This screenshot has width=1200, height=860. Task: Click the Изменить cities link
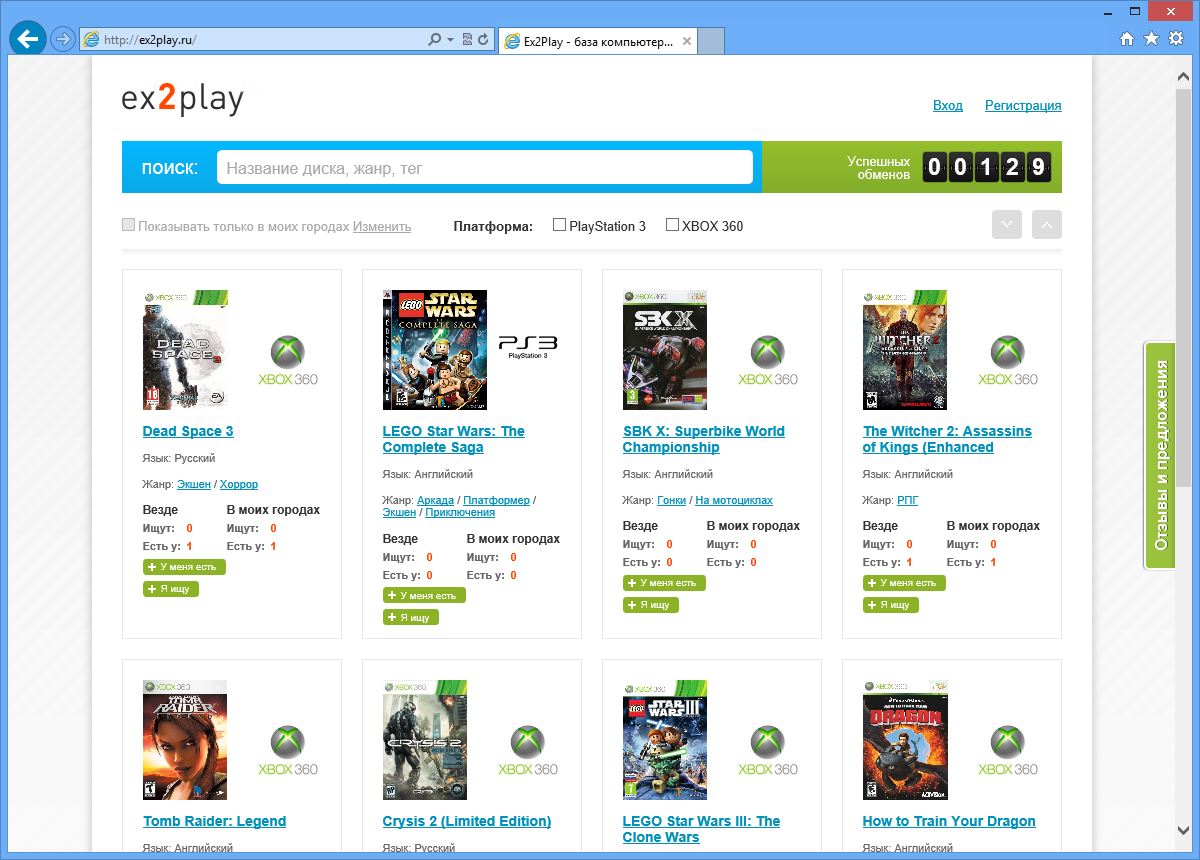pyautogui.click(x=382, y=226)
